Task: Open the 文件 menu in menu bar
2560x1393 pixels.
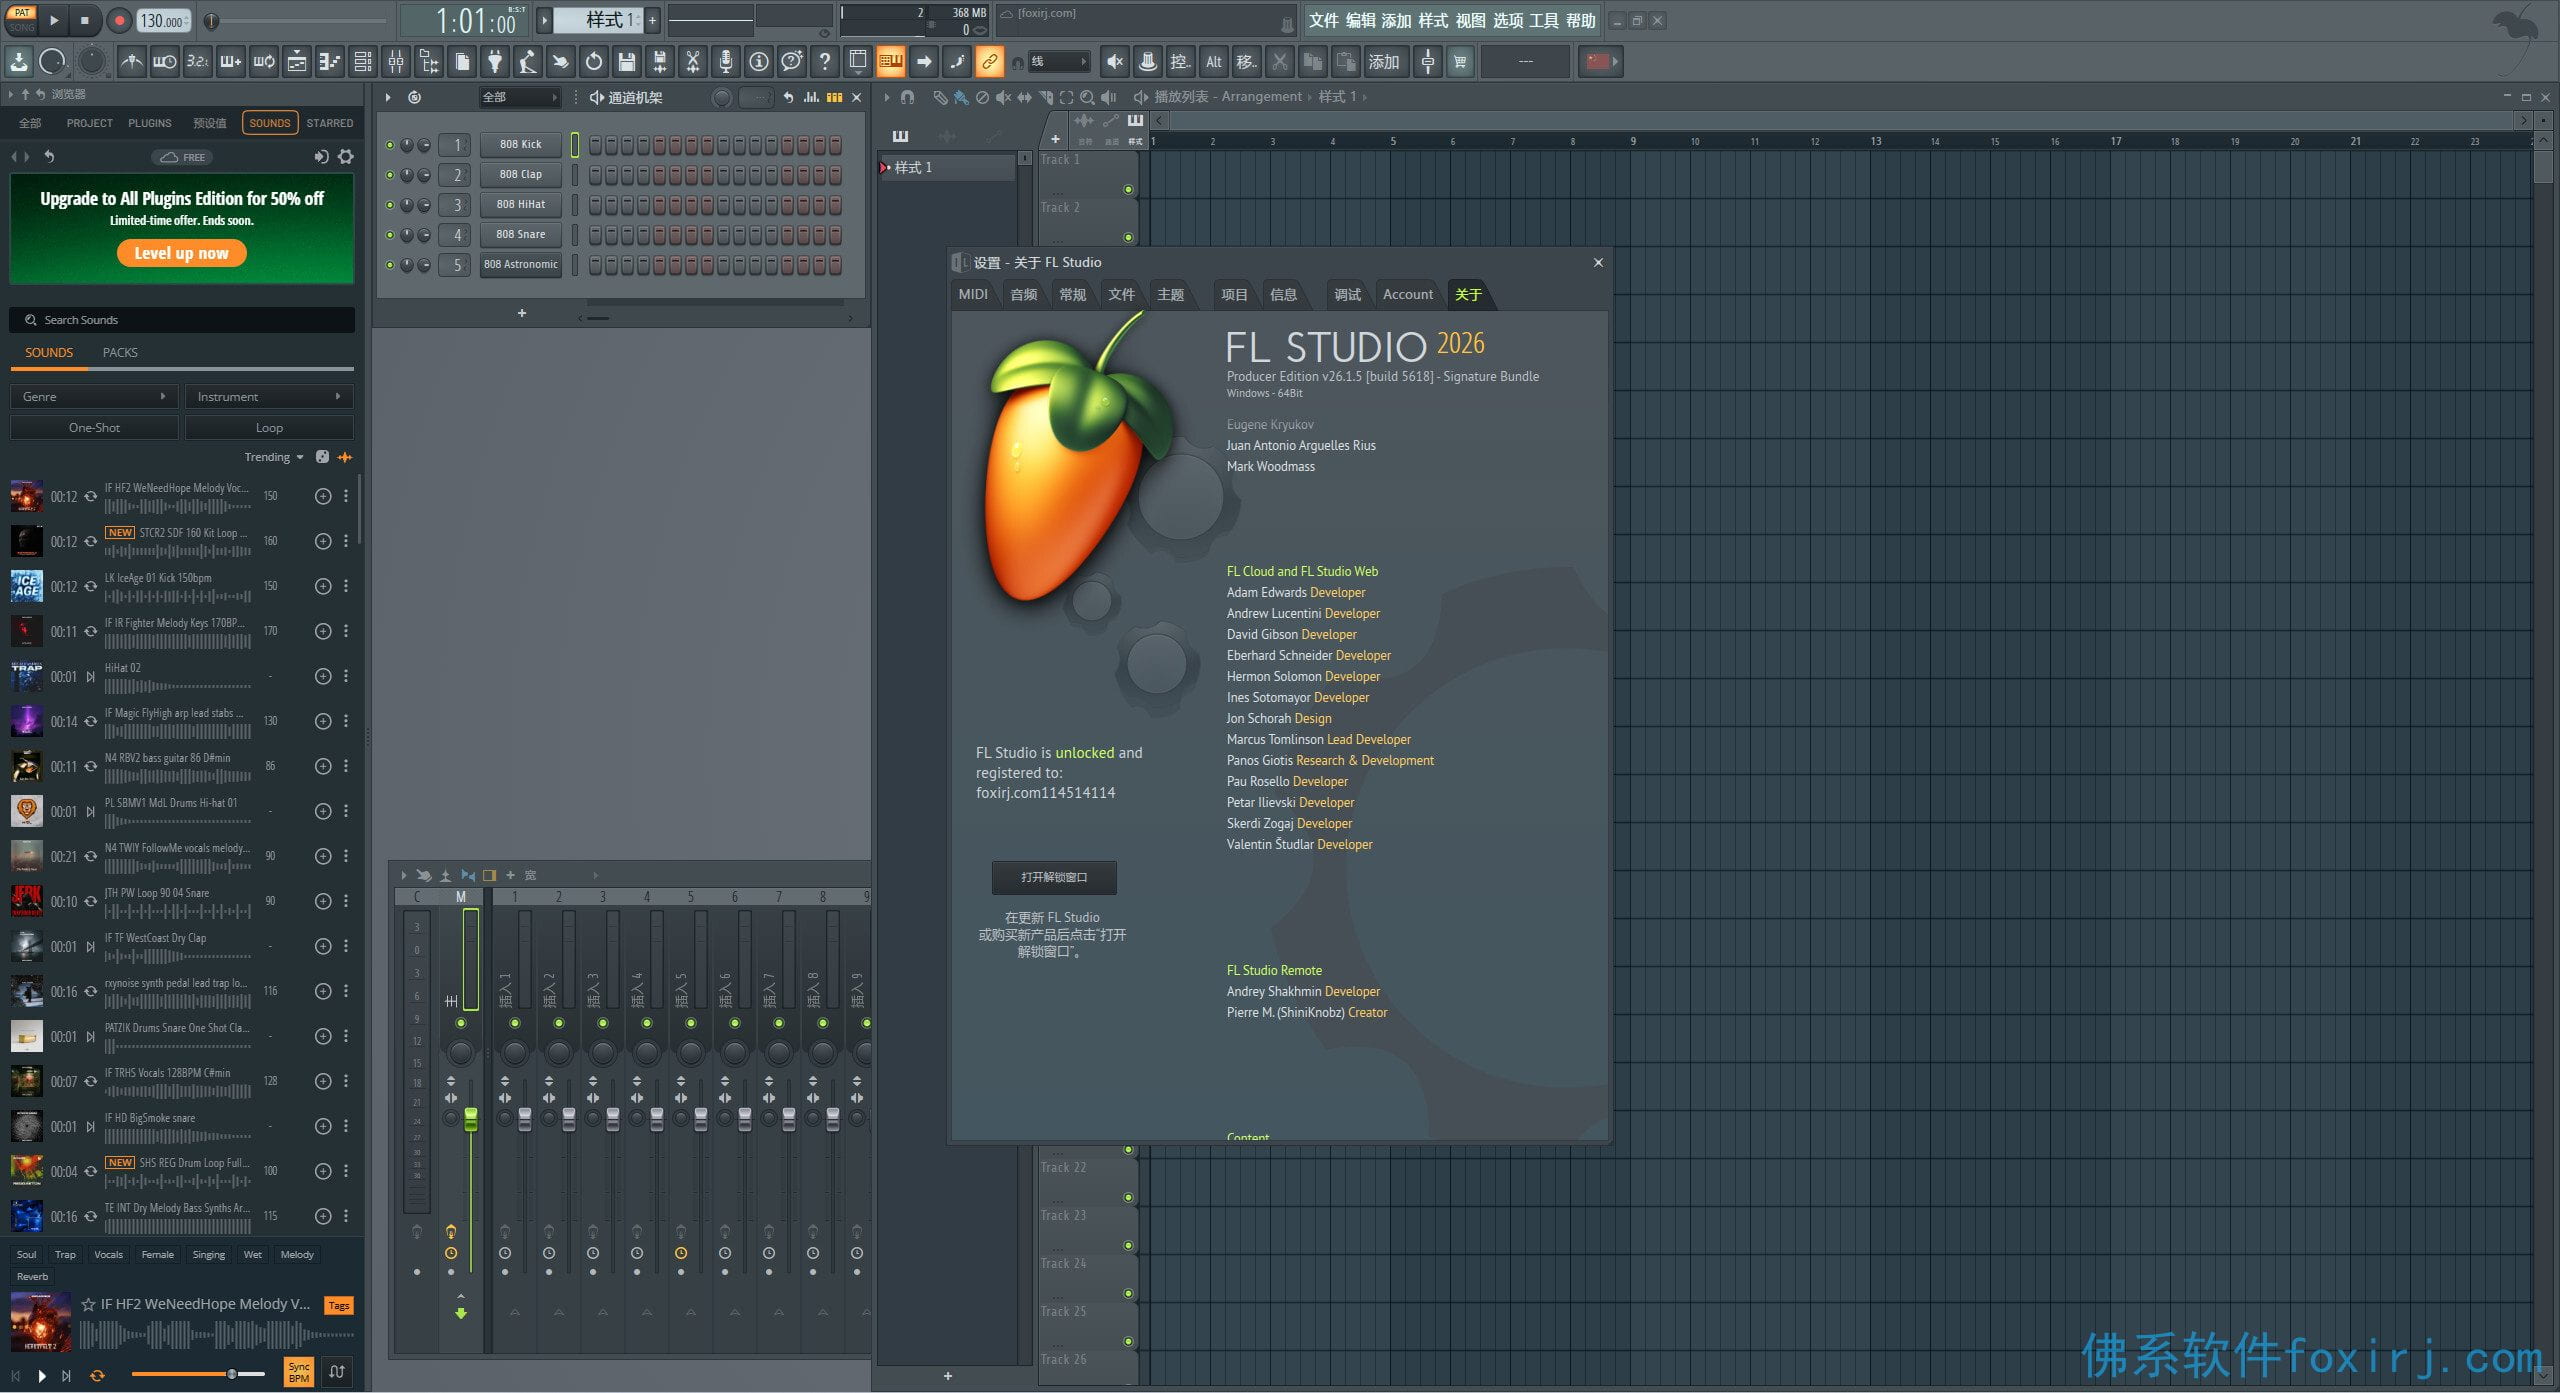Action: pyautogui.click(x=1324, y=20)
